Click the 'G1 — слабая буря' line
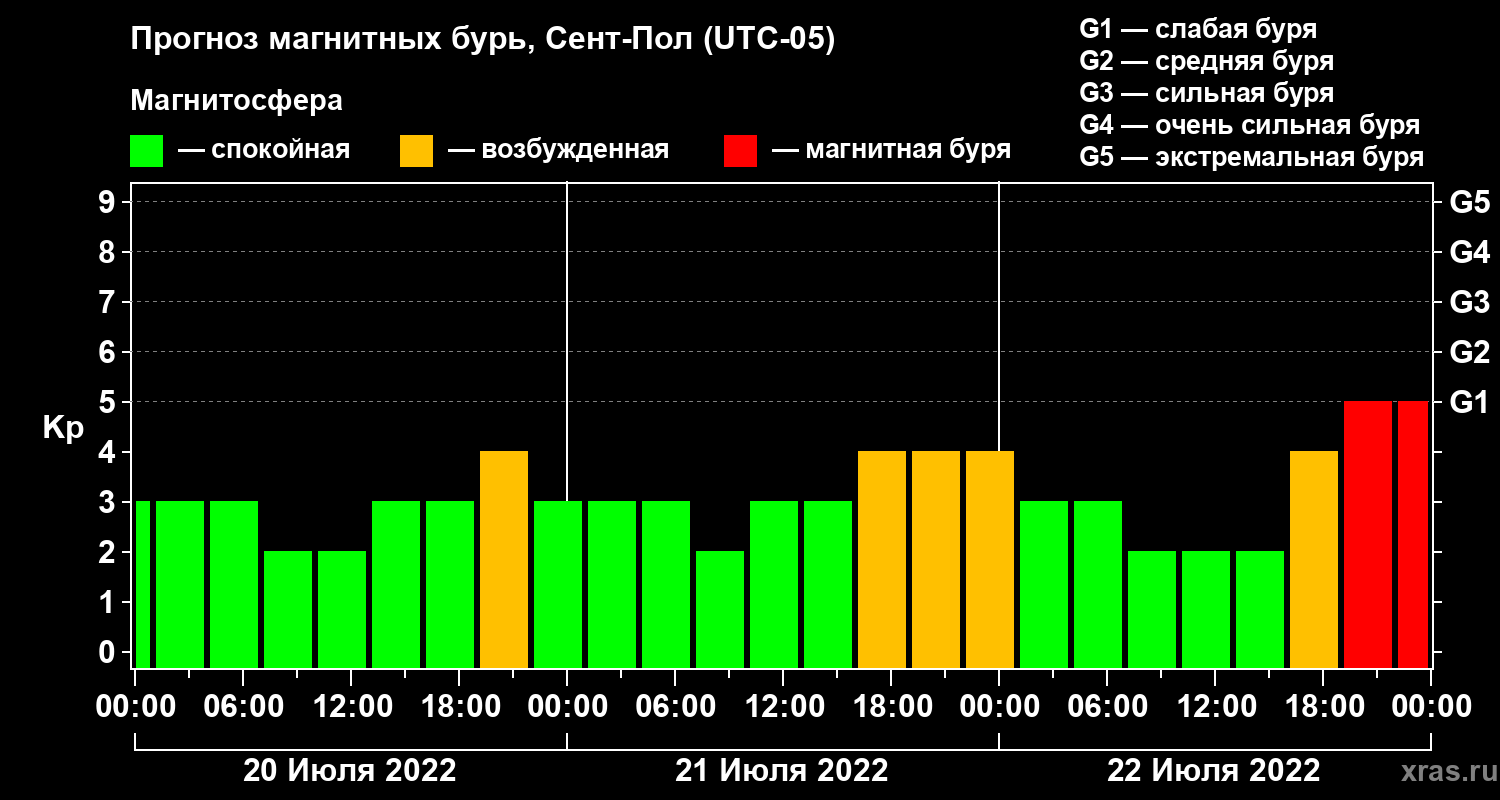Image resolution: width=1500 pixels, height=800 pixels. (1198, 28)
